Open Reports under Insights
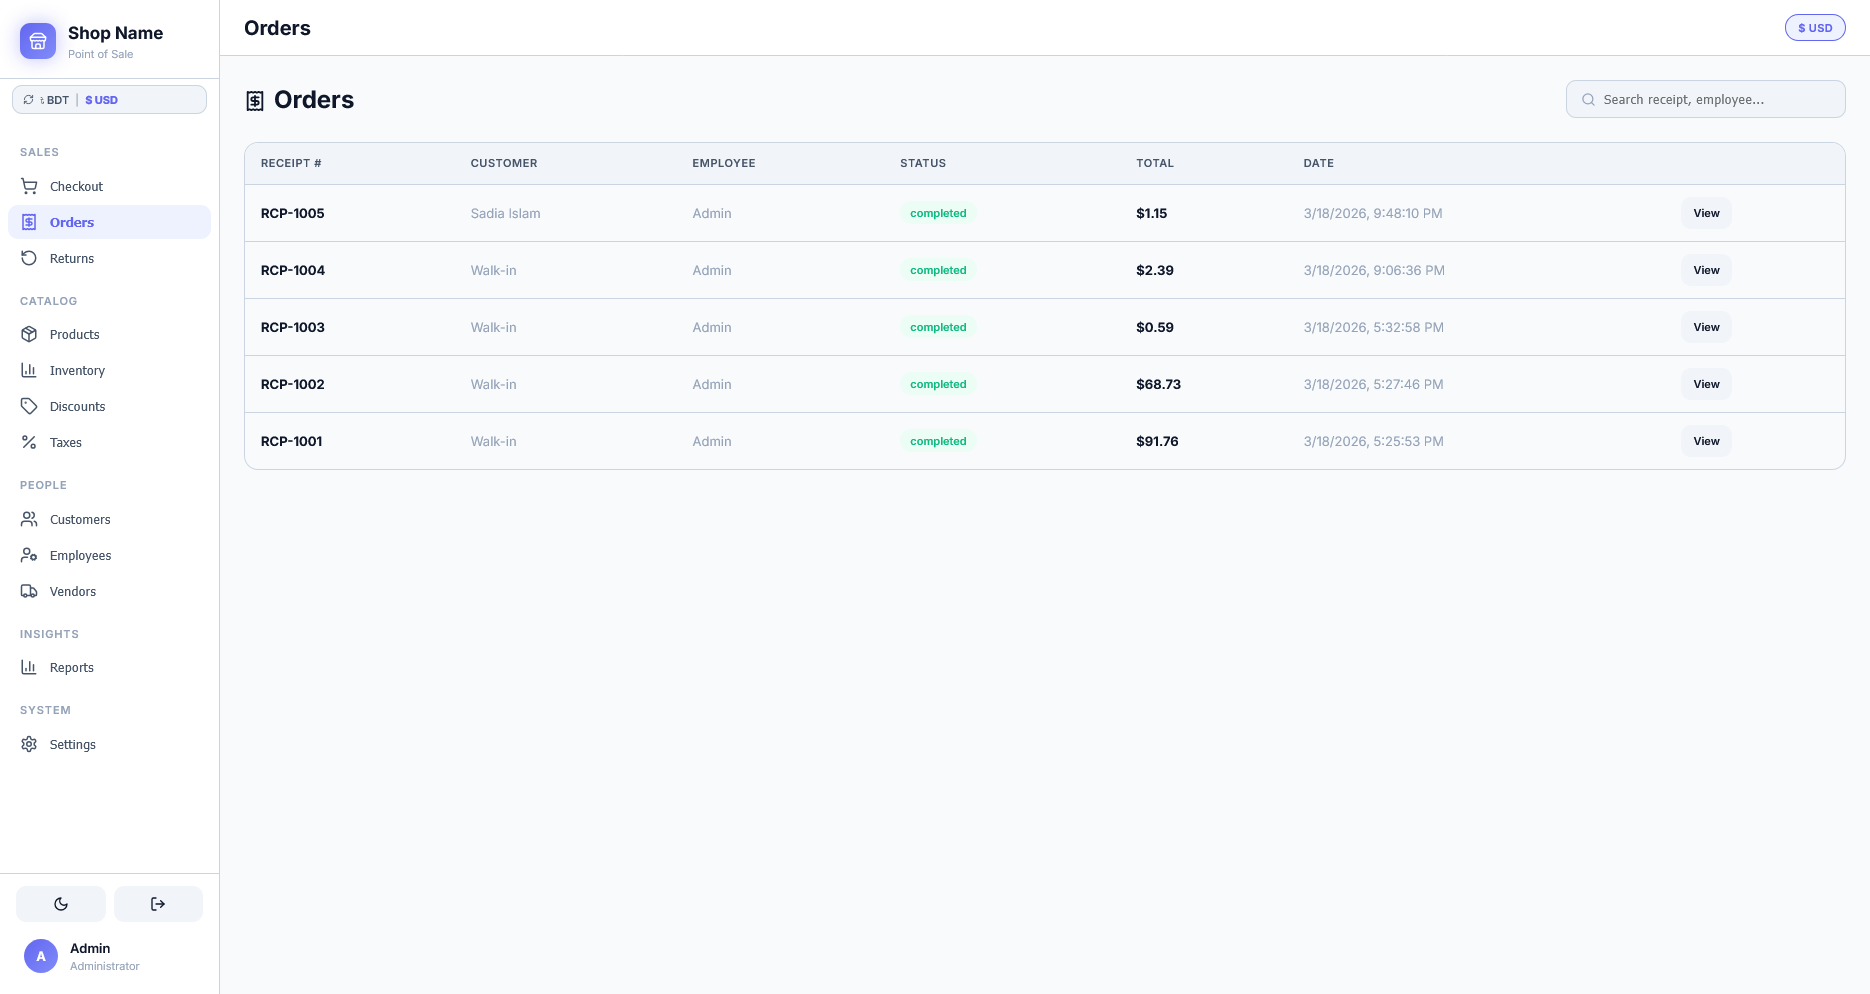Image resolution: width=1870 pixels, height=994 pixels. pos(72,668)
